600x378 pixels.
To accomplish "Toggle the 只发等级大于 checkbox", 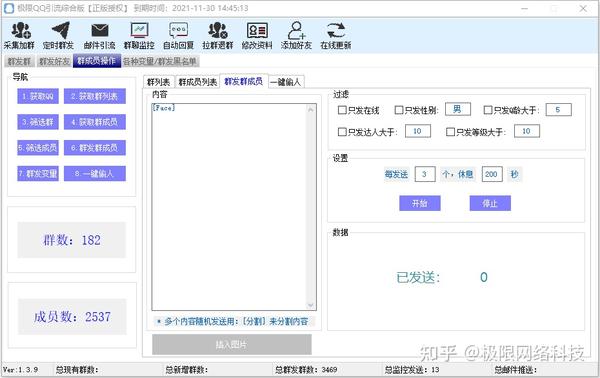I will click(x=450, y=132).
